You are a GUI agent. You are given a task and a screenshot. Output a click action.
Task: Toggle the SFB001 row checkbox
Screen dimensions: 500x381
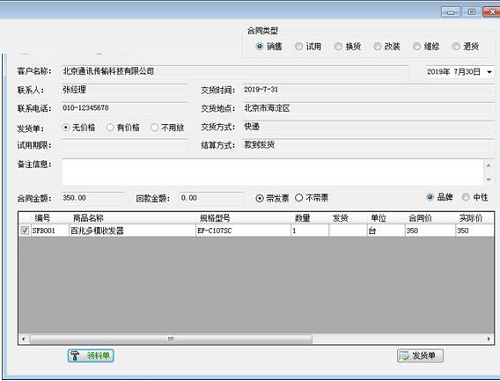click(25, 231)
